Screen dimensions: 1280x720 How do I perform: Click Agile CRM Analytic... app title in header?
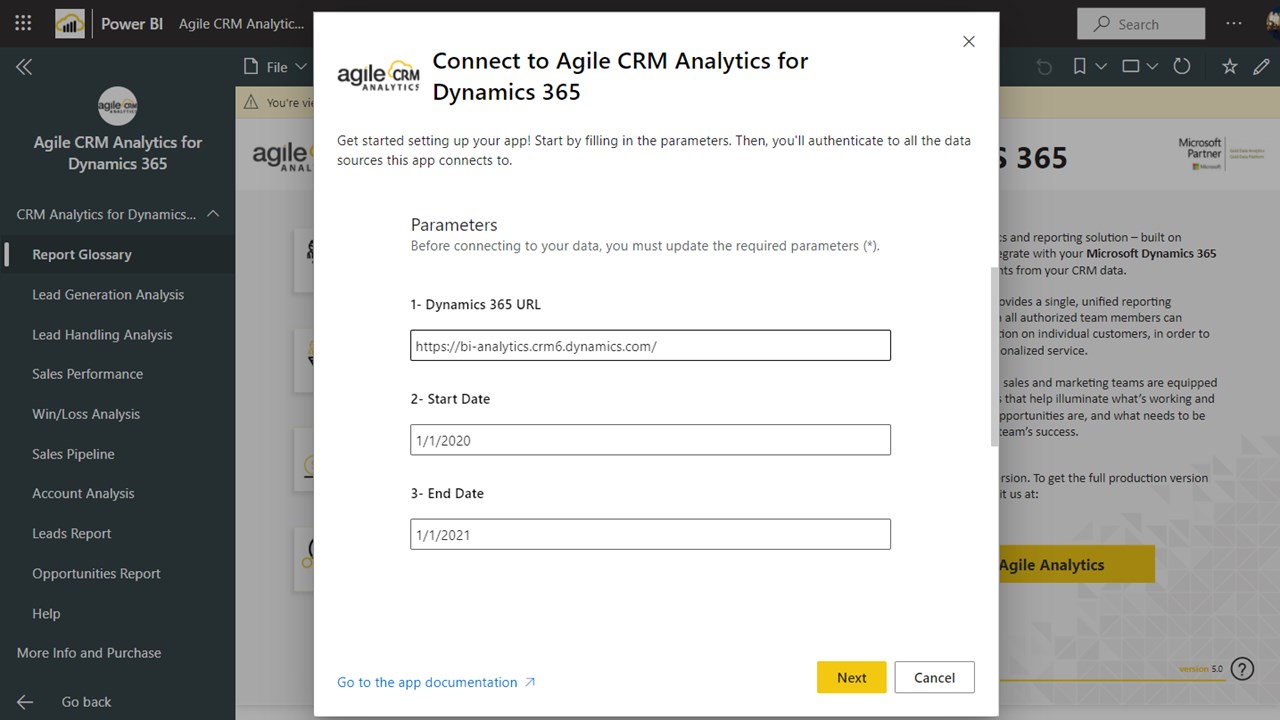tap(241, 24)
